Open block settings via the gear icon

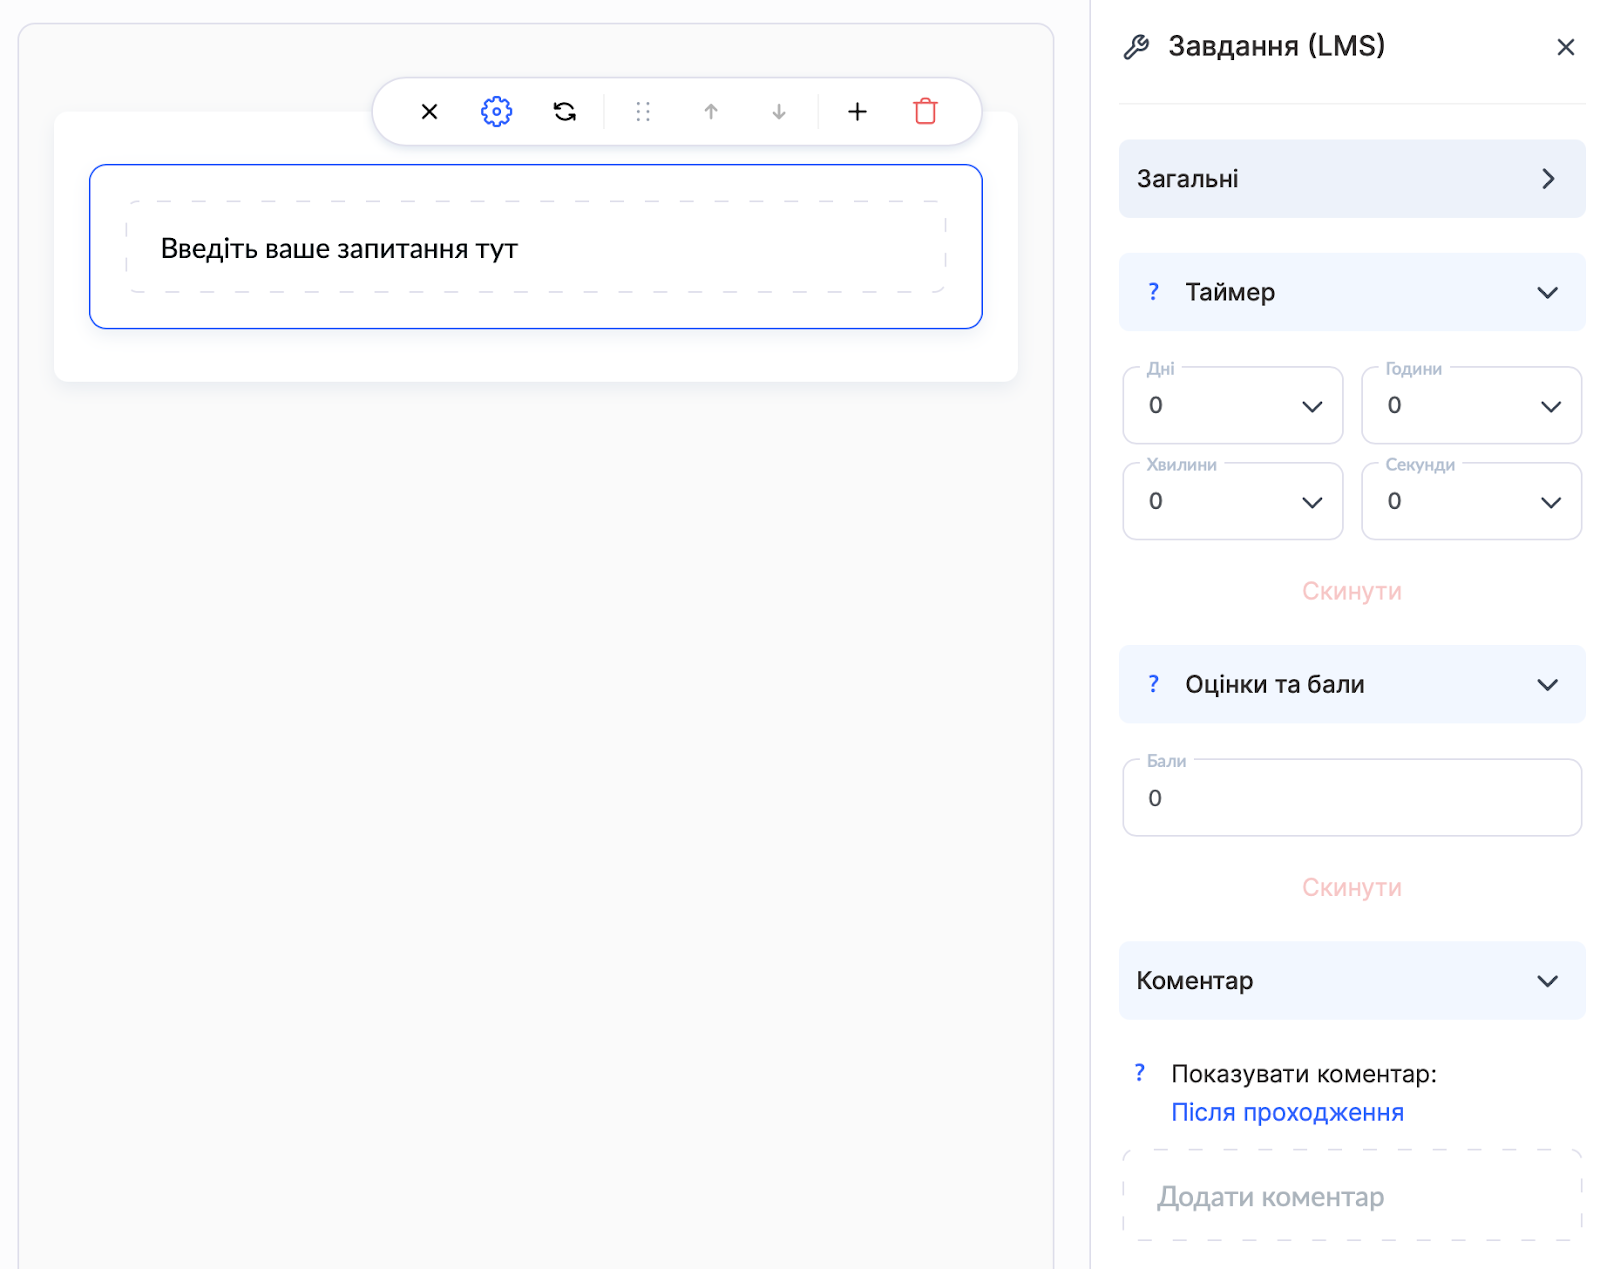[497, 112]
